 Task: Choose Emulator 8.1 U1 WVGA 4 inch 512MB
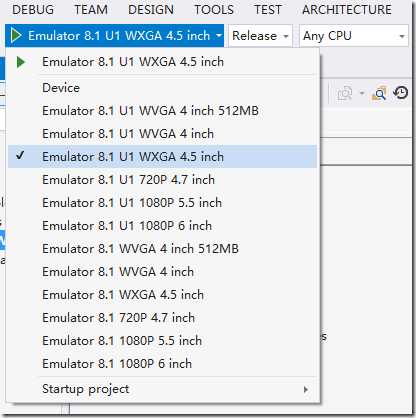tap(162, 111)
